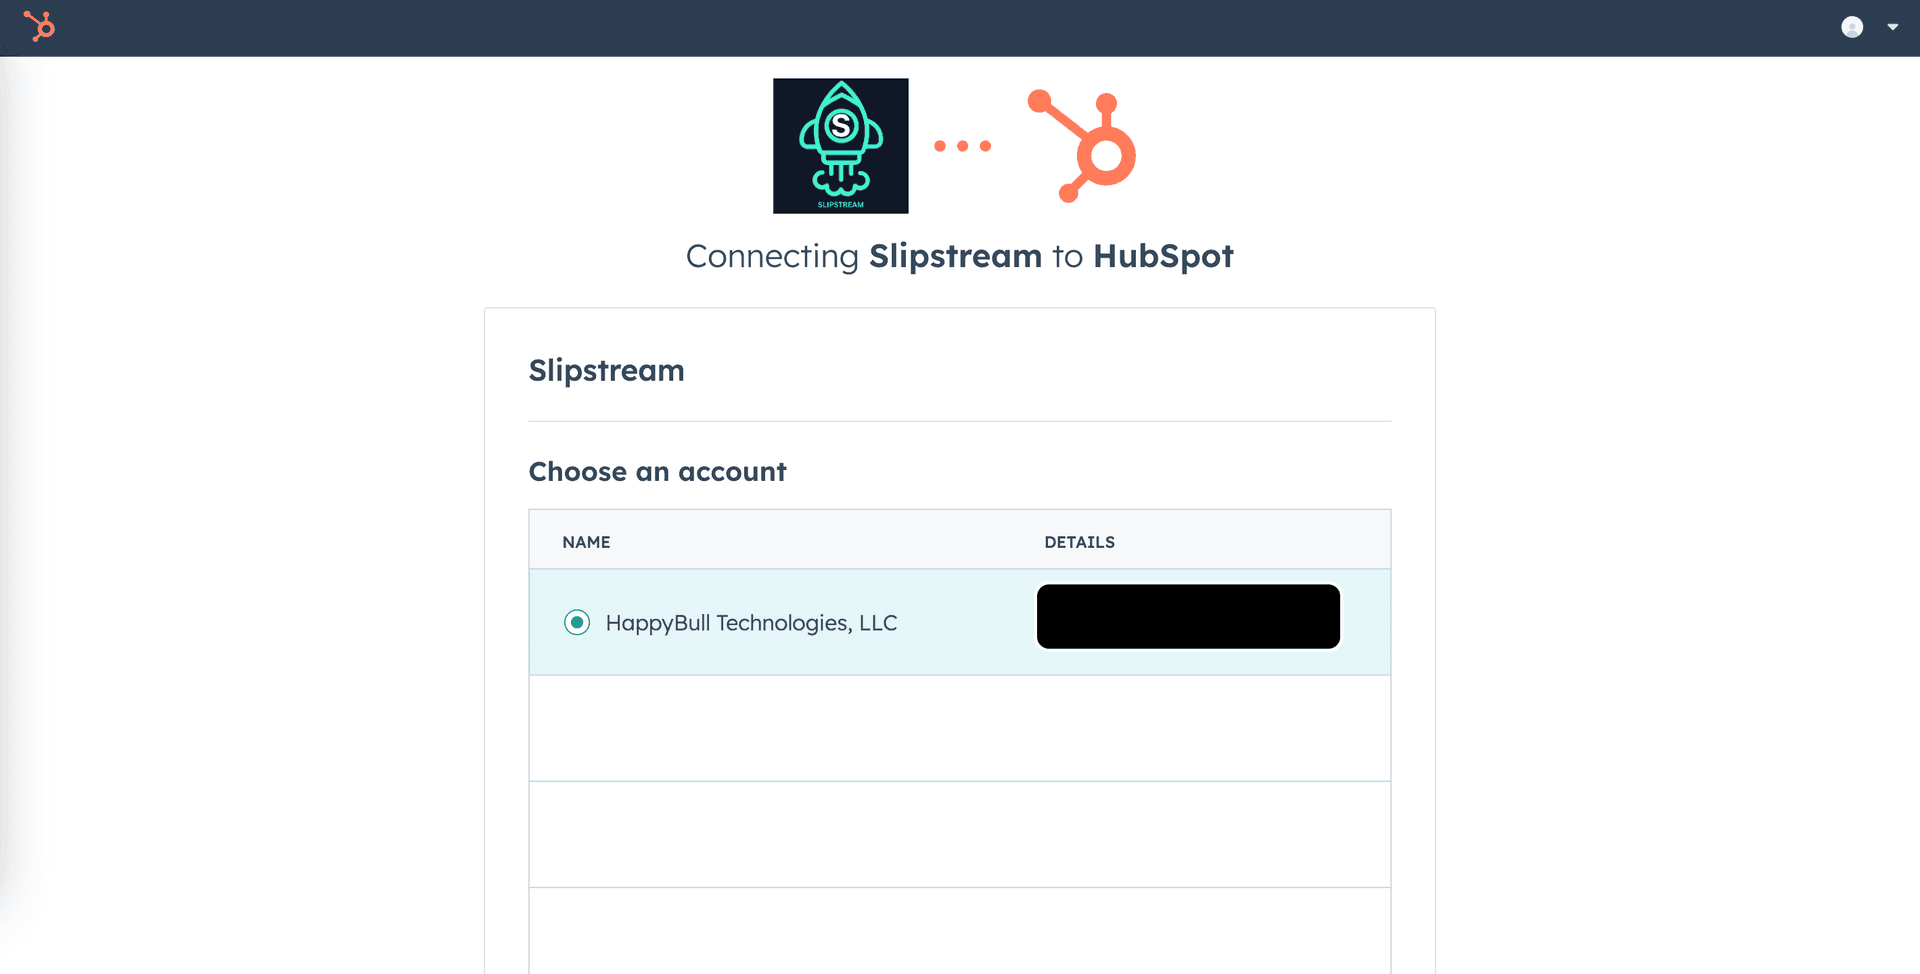This screenshot has height=974, width=1920.
Task: Click the orange dots connecting the two logos
Action: pos(963,145)
